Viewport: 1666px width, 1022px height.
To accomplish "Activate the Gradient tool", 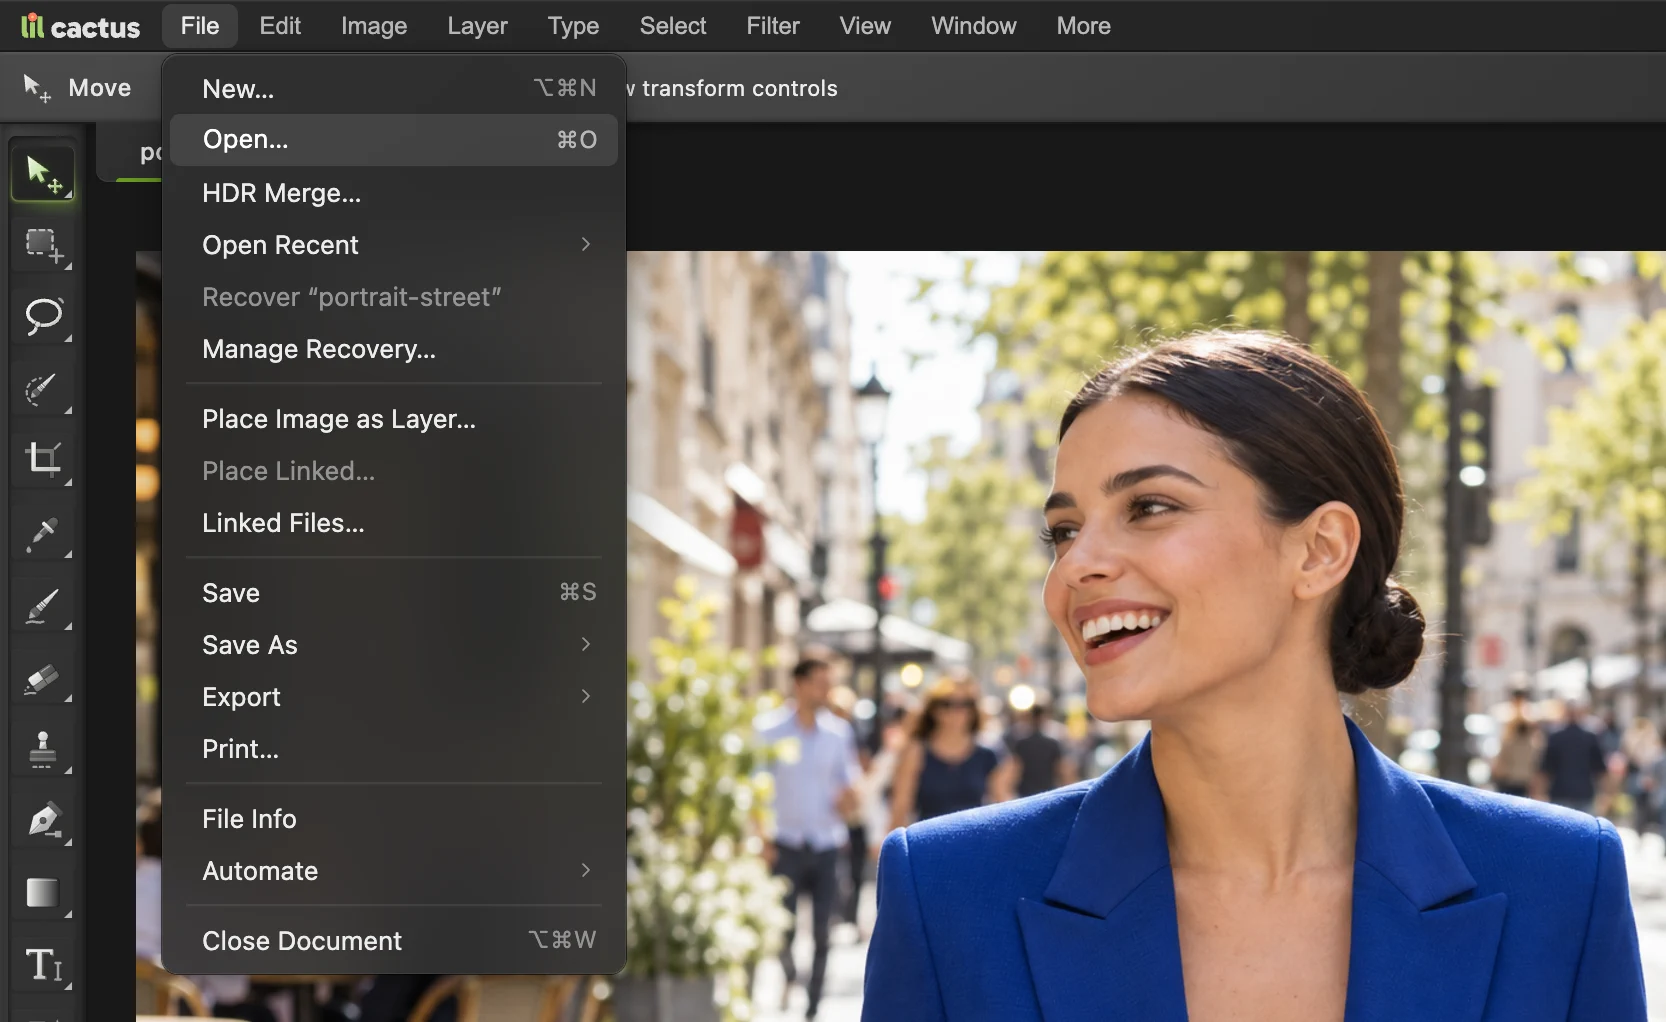I will coord(42,893).
